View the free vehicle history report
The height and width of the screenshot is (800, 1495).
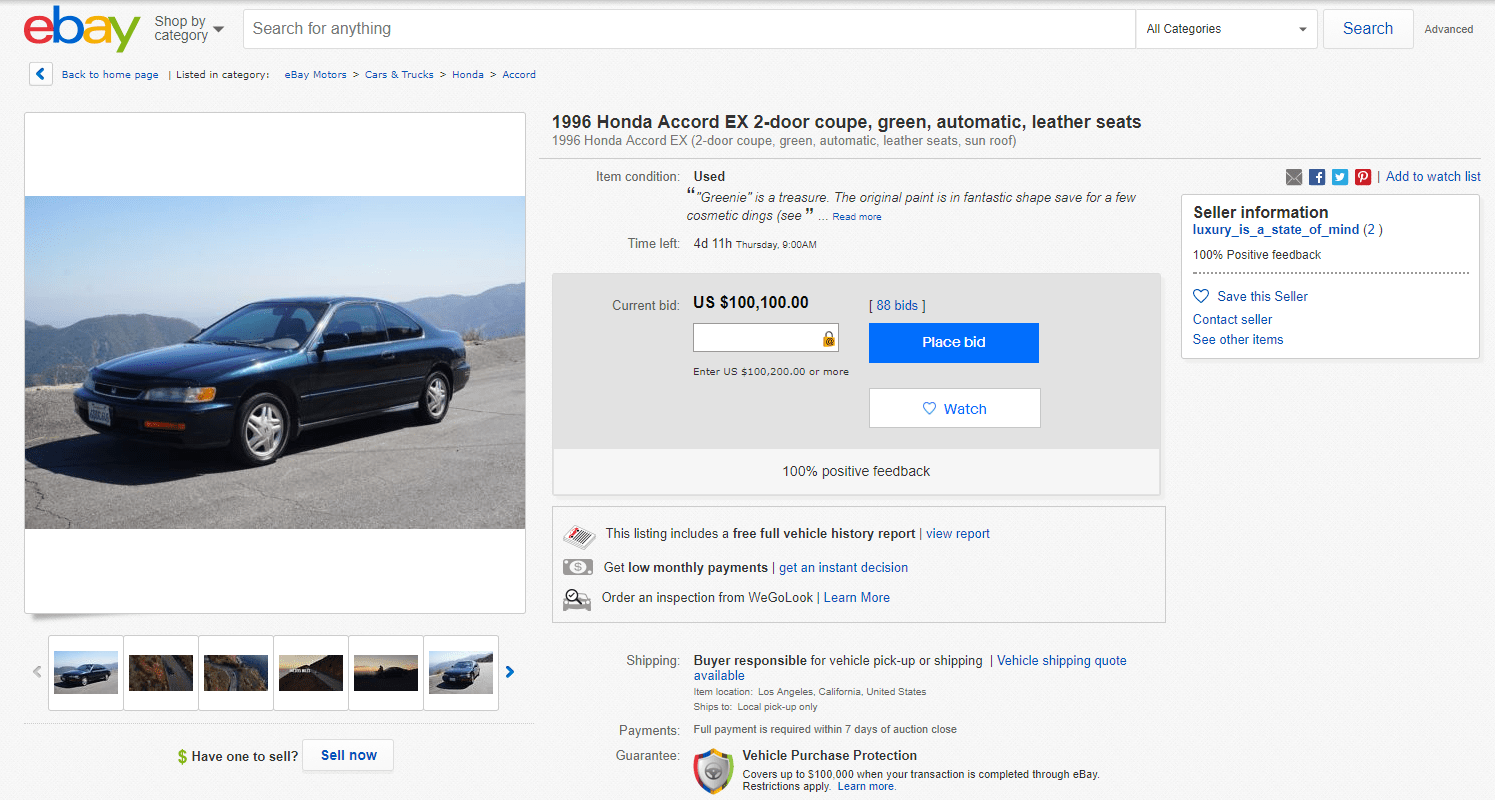click(x=957, y=534)
